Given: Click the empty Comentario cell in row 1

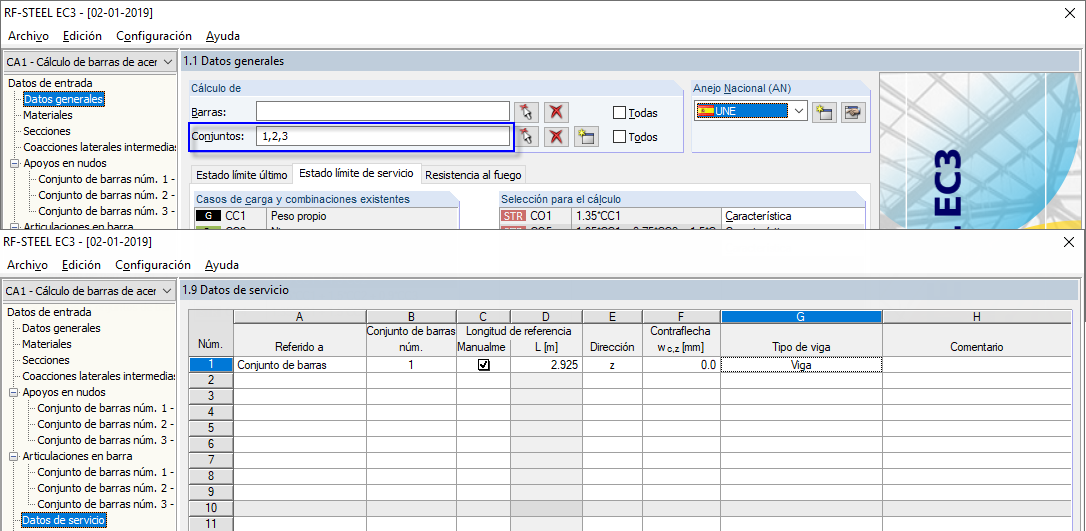Looking at the screenshot, I should [x=977, y=364].
